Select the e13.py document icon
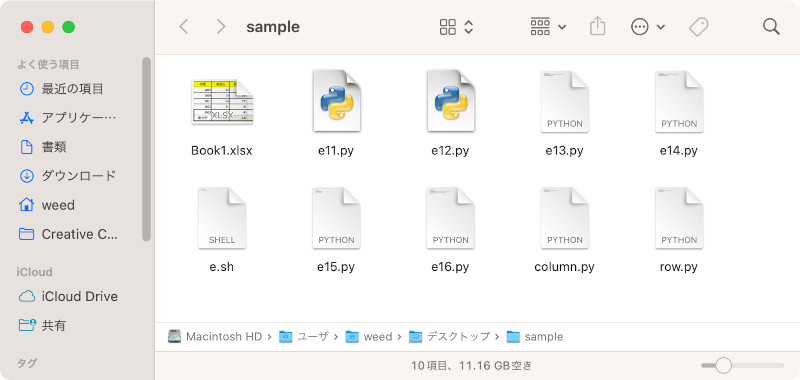This screenshot has height=380, width=800. point(565,102)
